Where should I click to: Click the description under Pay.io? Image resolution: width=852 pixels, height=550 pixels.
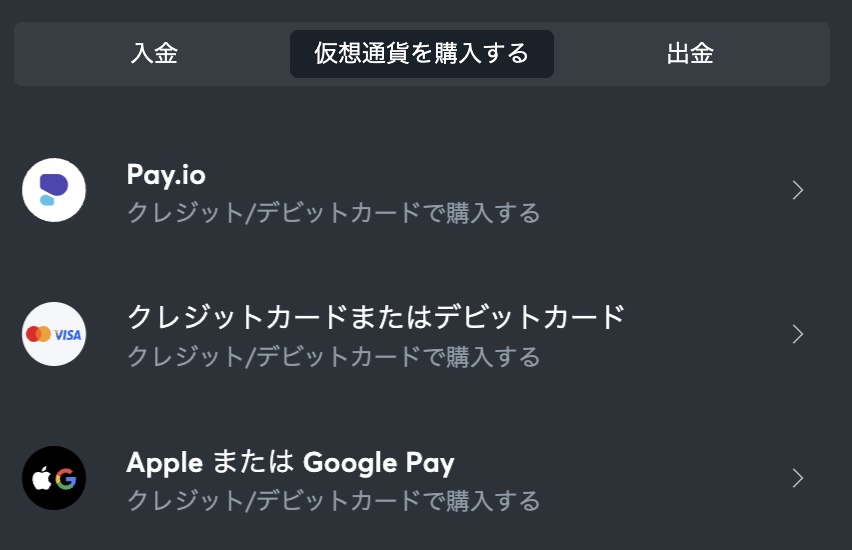pos(334,212)
